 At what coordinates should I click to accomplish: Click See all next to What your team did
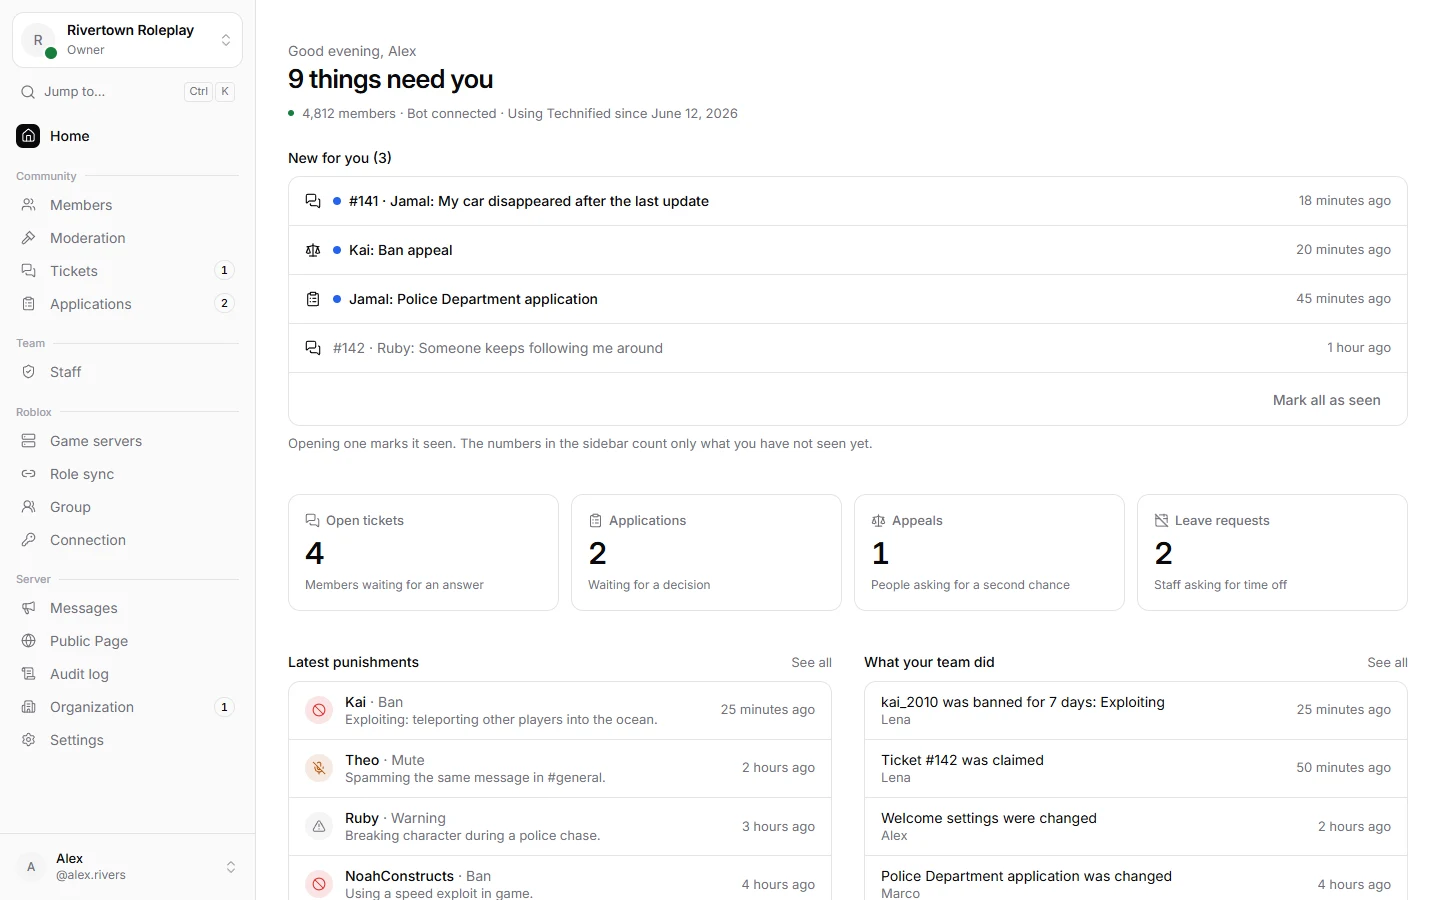(x=1387, y=663)
